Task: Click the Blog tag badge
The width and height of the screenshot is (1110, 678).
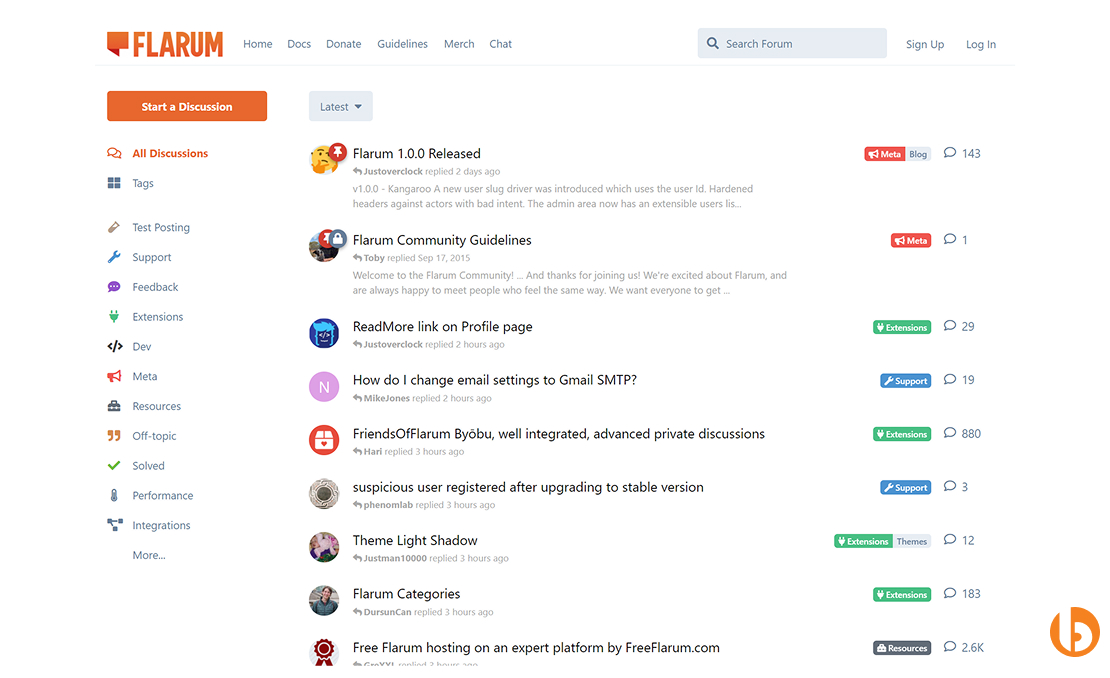Action: 918,154
